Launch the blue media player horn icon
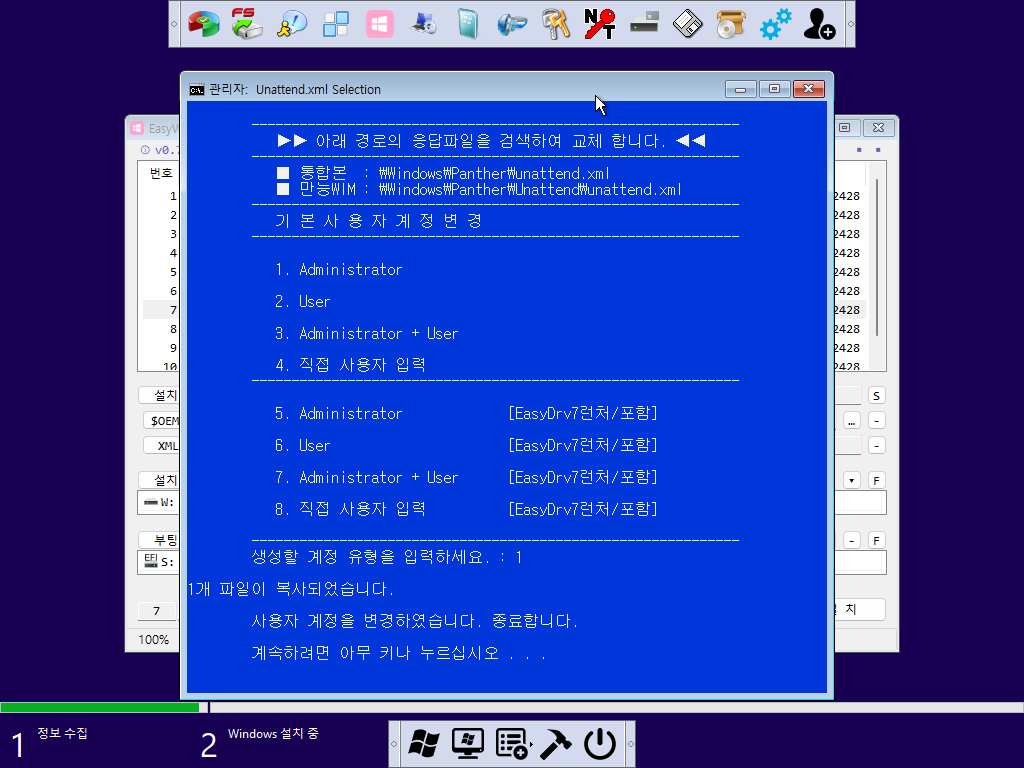The width and height of the screenshot is (1024, 768). click(512, 24)
